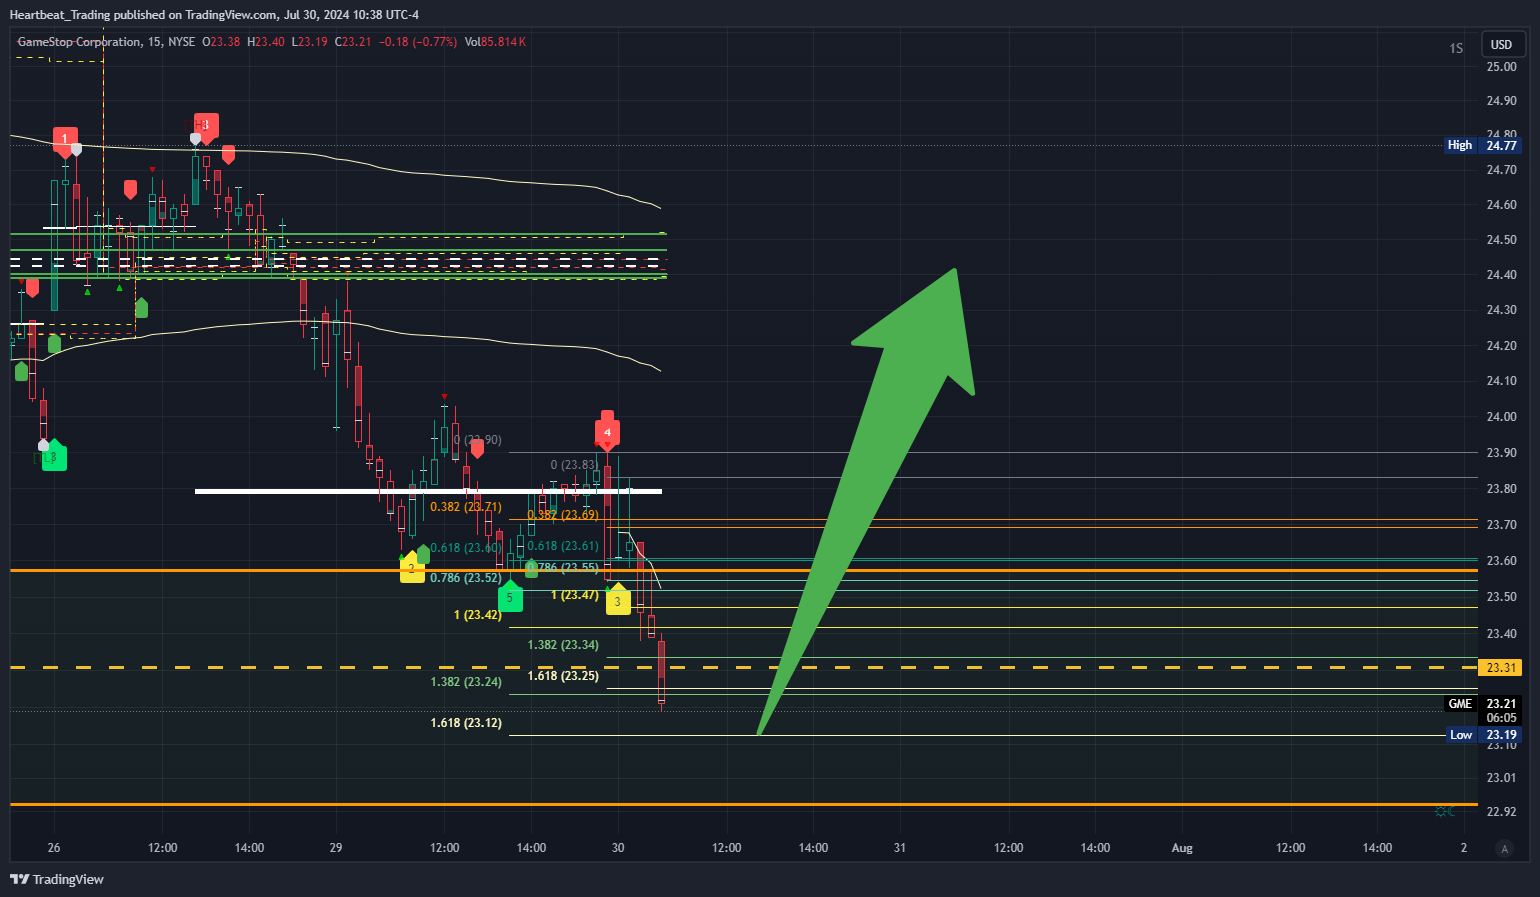Click the Low 23.19 price label
This screenshot has height=897, width=1540.
1484,735
